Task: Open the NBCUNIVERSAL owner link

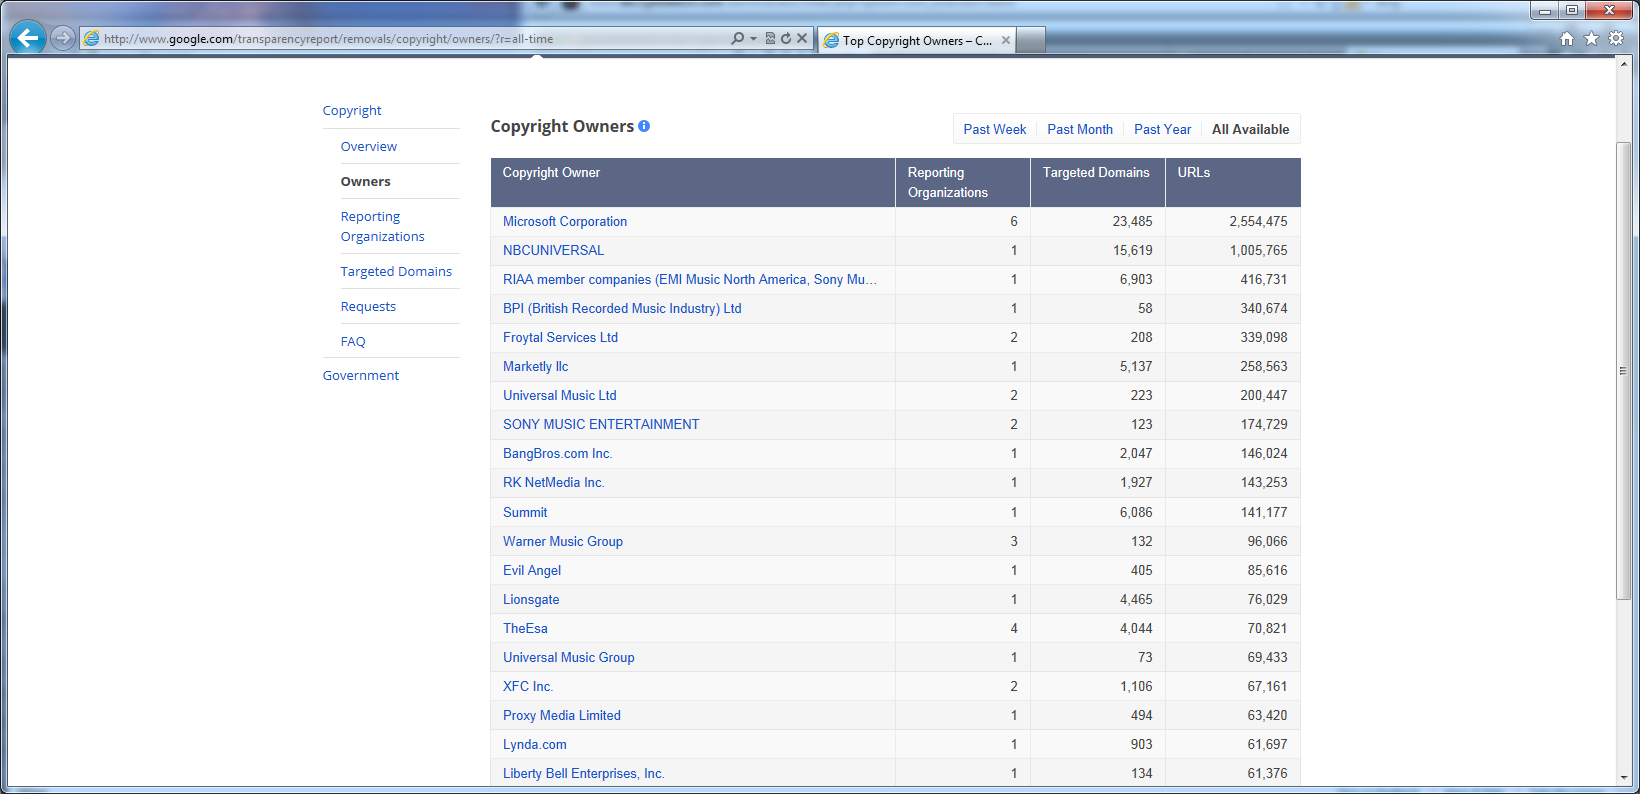Action: coord(554,250)
